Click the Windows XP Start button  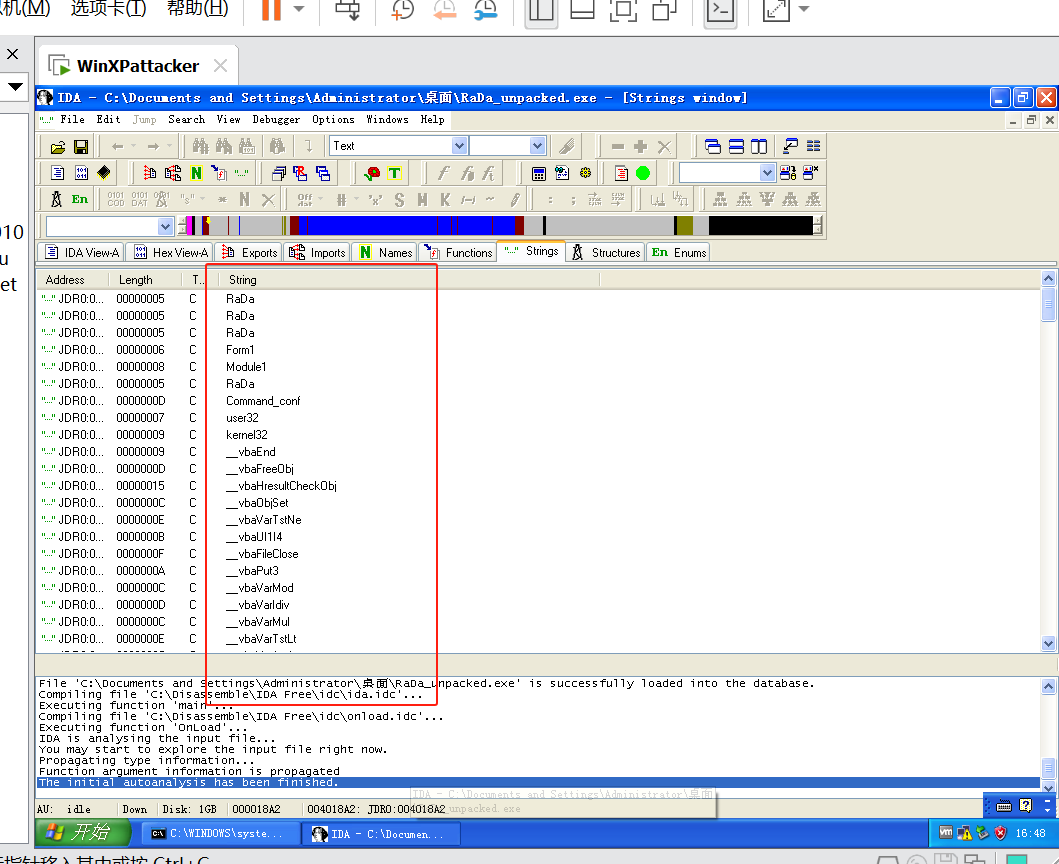(x=83, y=832)
